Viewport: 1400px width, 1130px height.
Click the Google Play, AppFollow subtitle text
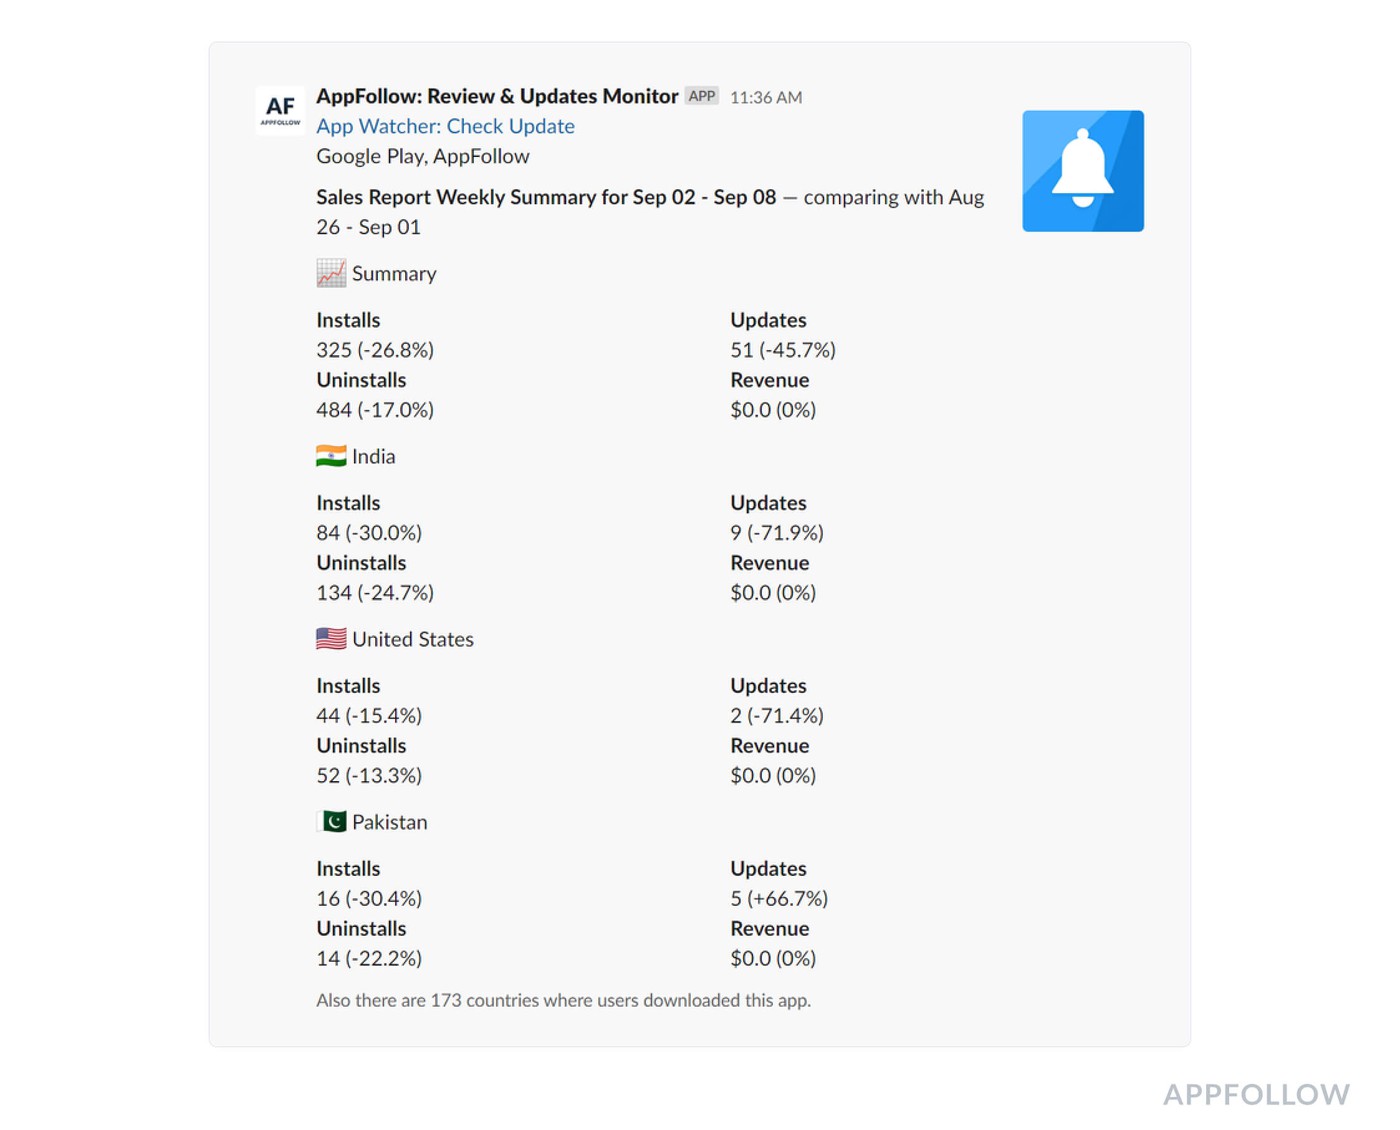(422, 156)
